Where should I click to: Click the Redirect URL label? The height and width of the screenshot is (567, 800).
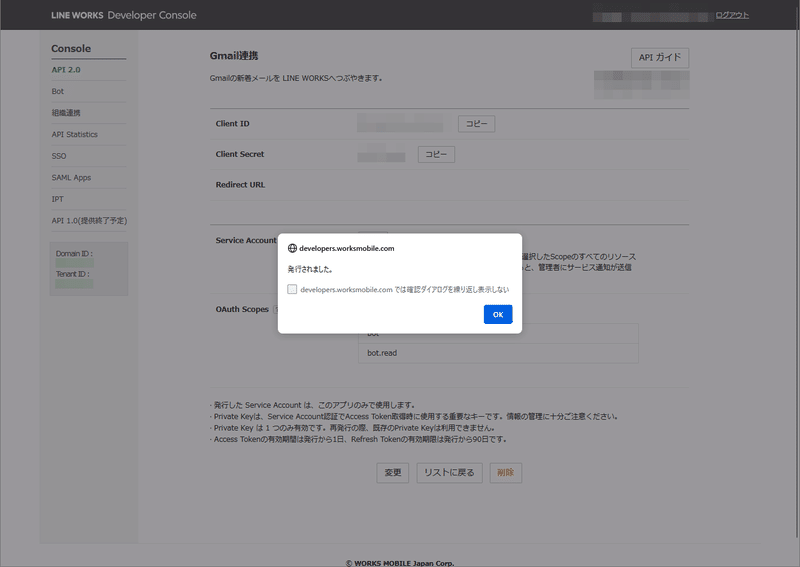tap(240, 185)
